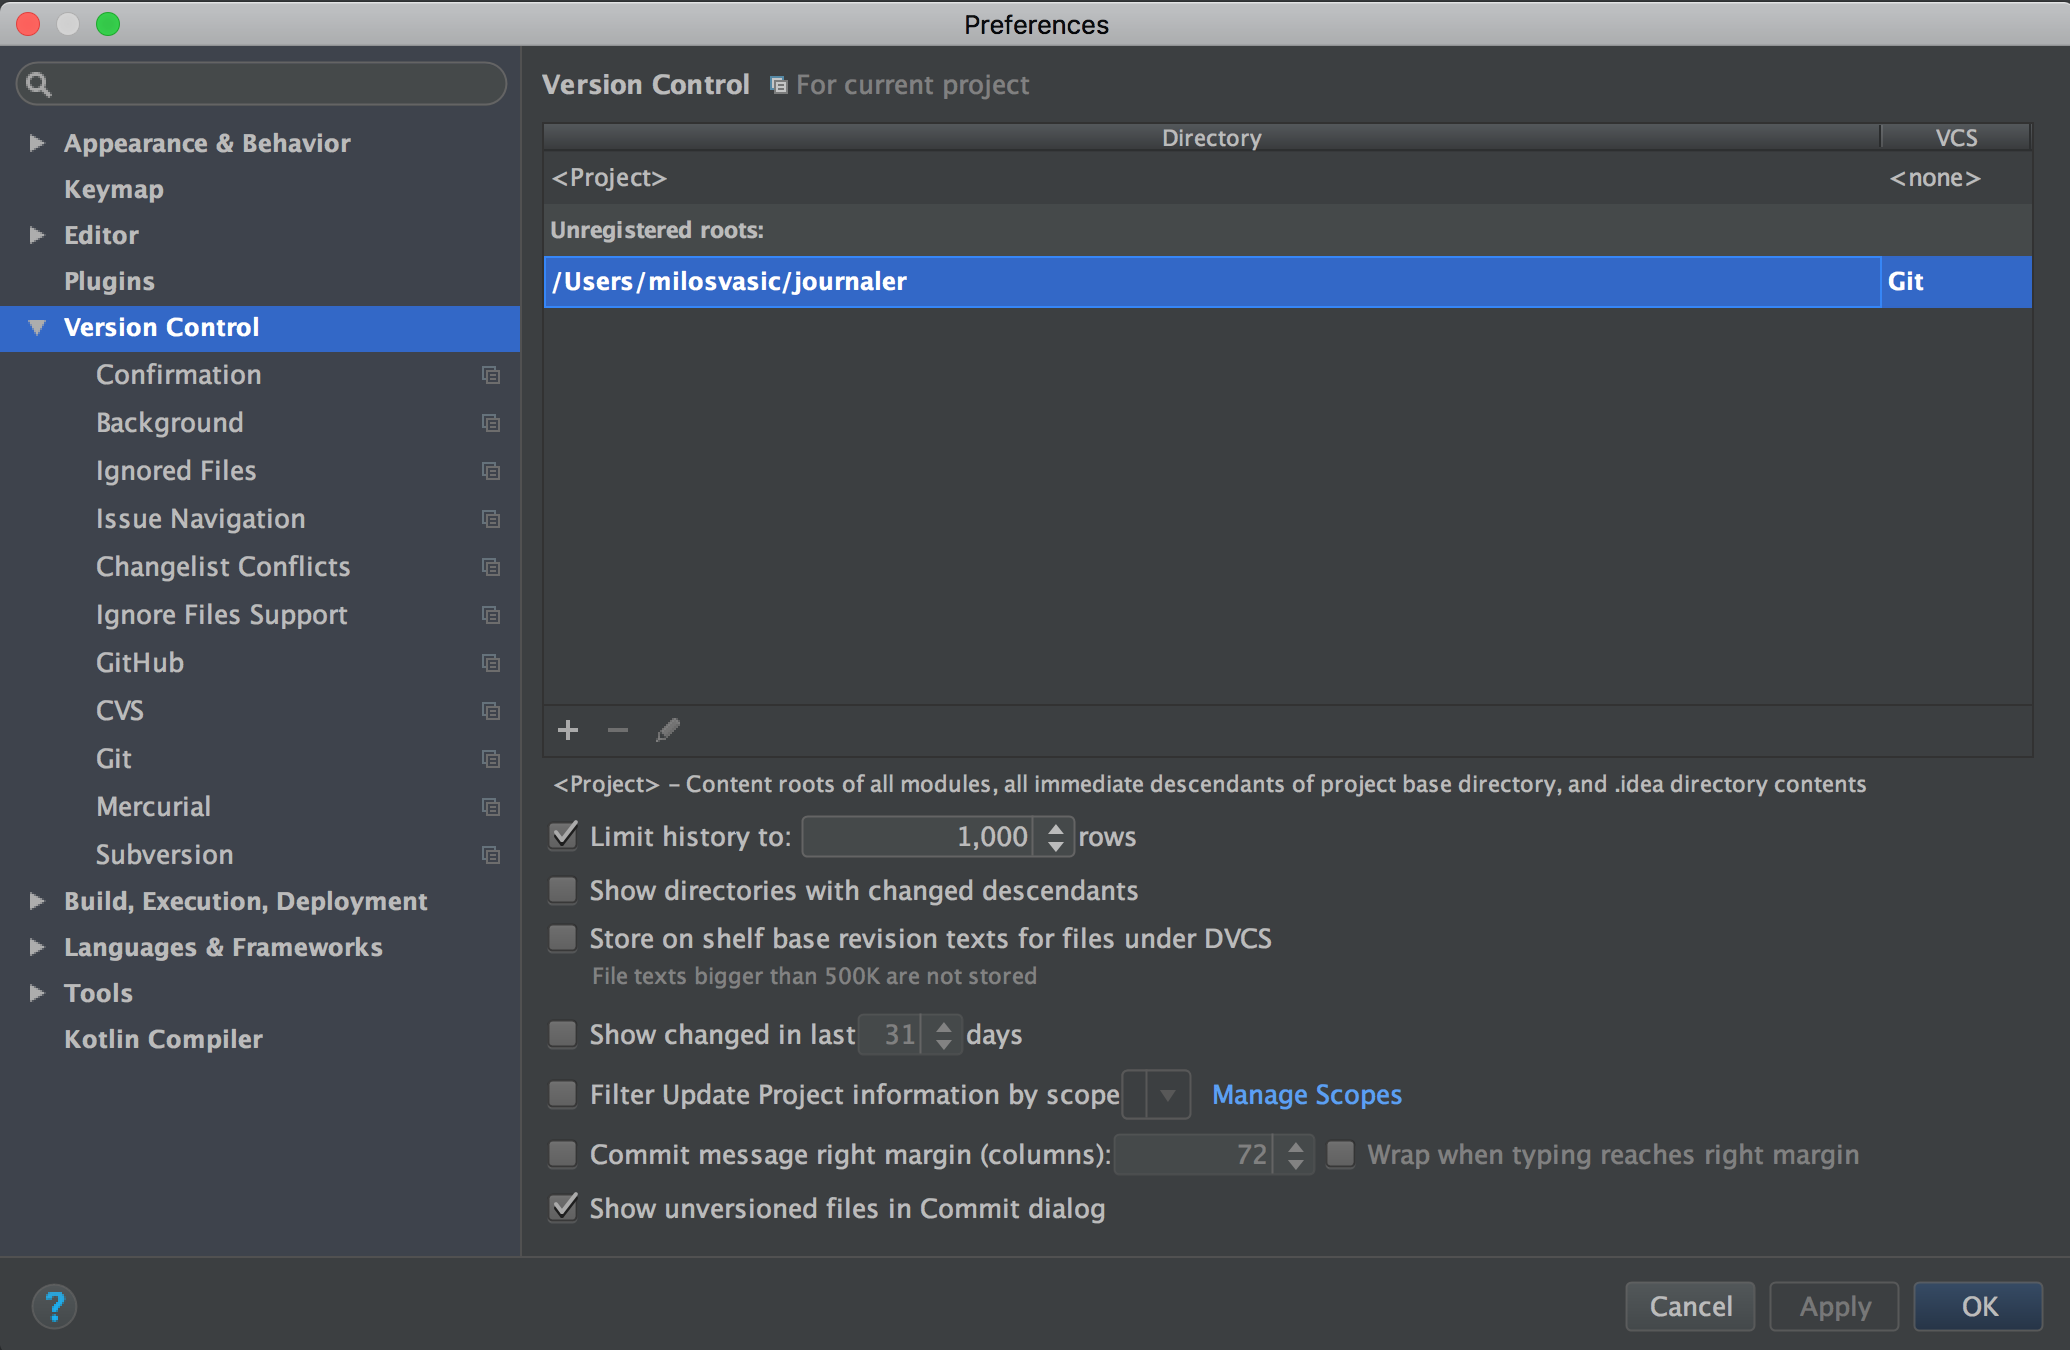Open Plugins settings
2070x1350 pixels.
point(109,281)
